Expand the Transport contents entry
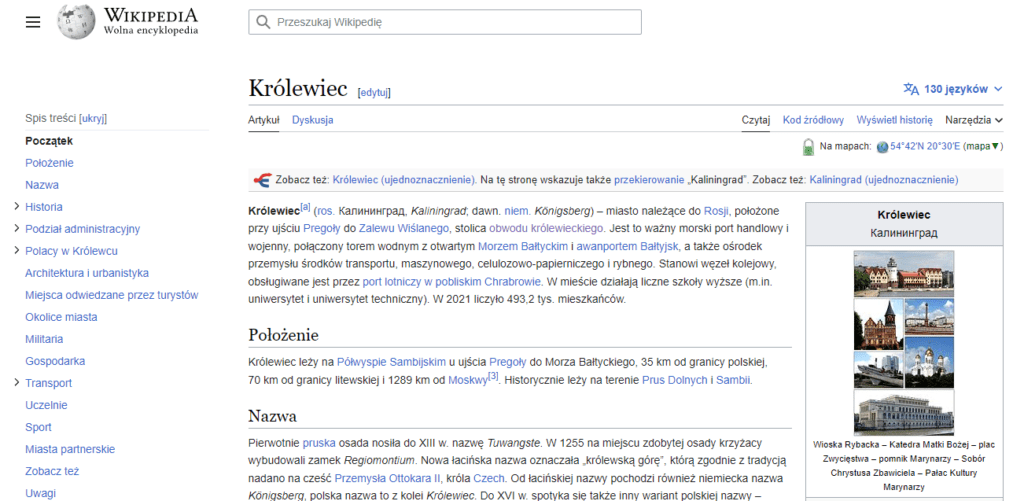The image size is (1024, 501). tap(17, 383)
